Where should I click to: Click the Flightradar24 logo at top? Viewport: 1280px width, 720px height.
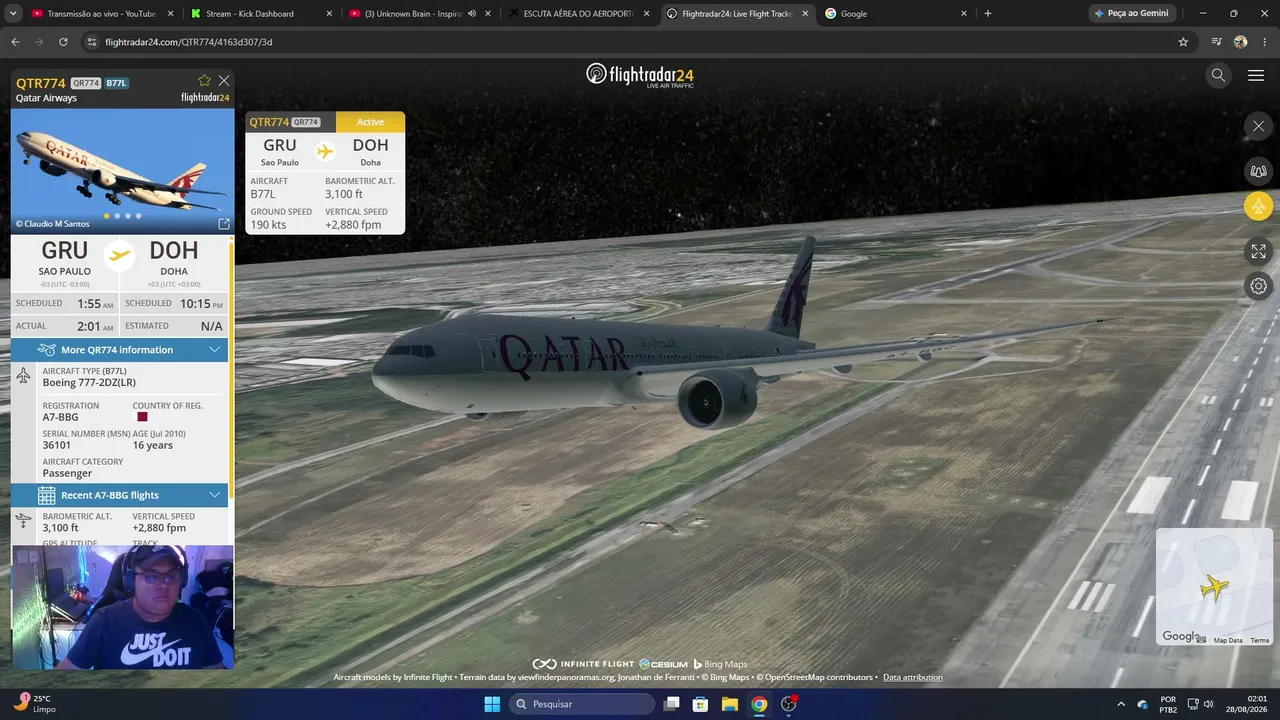click(640, 75)
